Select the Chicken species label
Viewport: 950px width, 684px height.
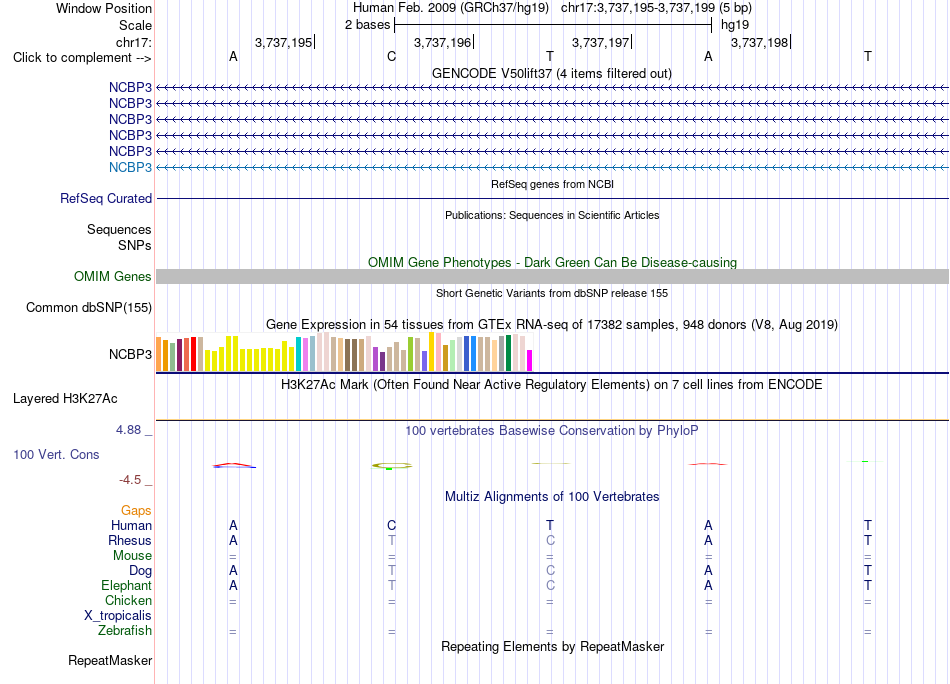pyautogui.click(x=128, y=600)
